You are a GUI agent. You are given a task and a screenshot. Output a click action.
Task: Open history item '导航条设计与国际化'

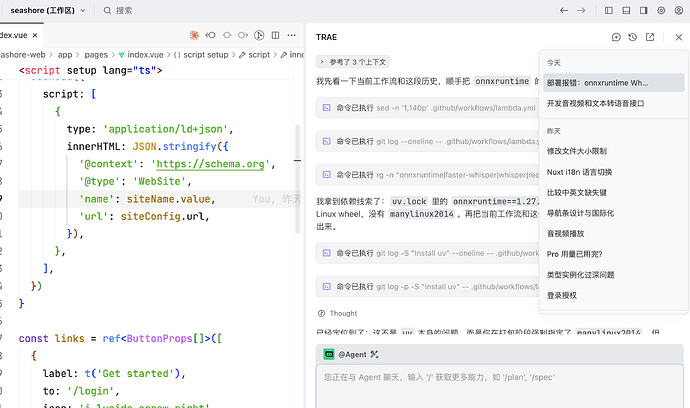coord(613,213)
